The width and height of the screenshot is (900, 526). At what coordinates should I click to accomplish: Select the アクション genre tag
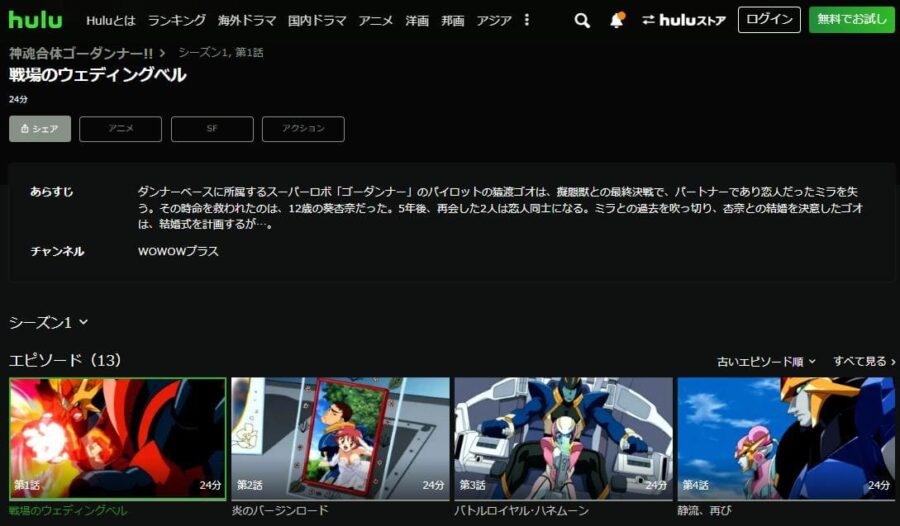pos(303,129)
